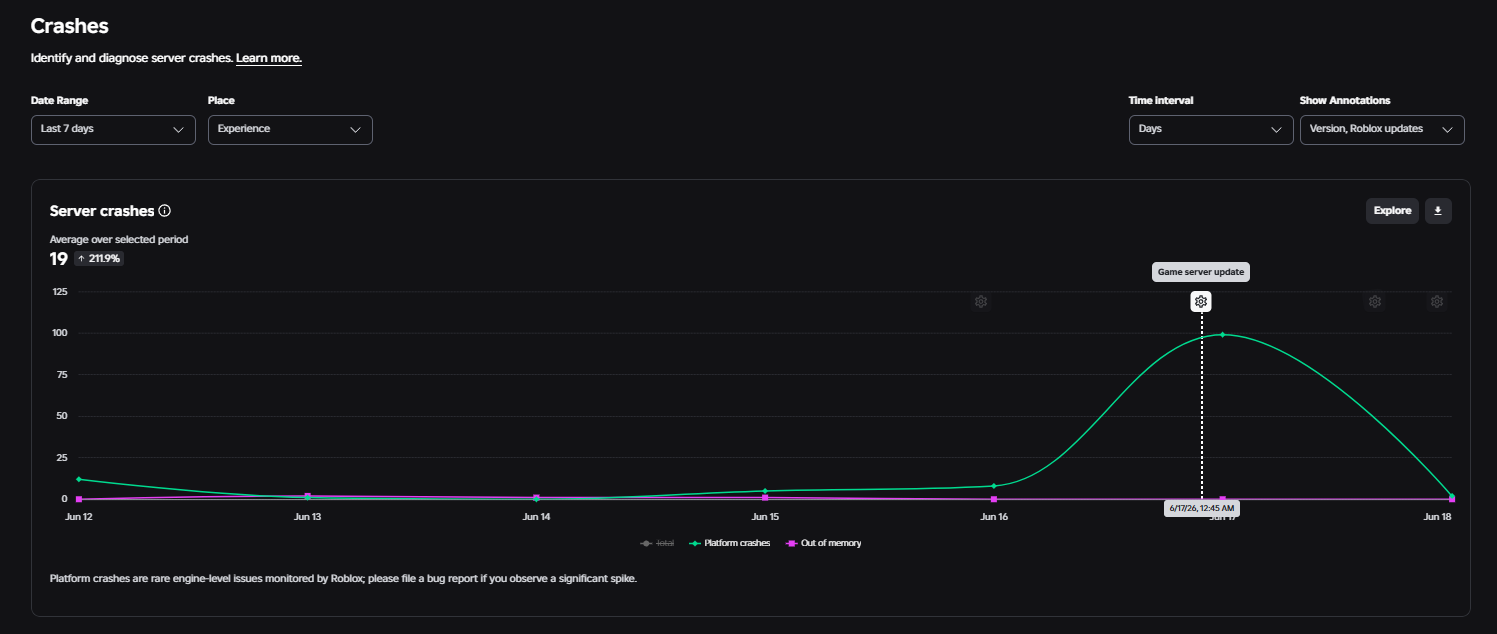Screen dimensions: 1497x634
Task: Click the highlighted gear annotation under Game server update
Action: pyautogui.click(x=1201, y=301)
